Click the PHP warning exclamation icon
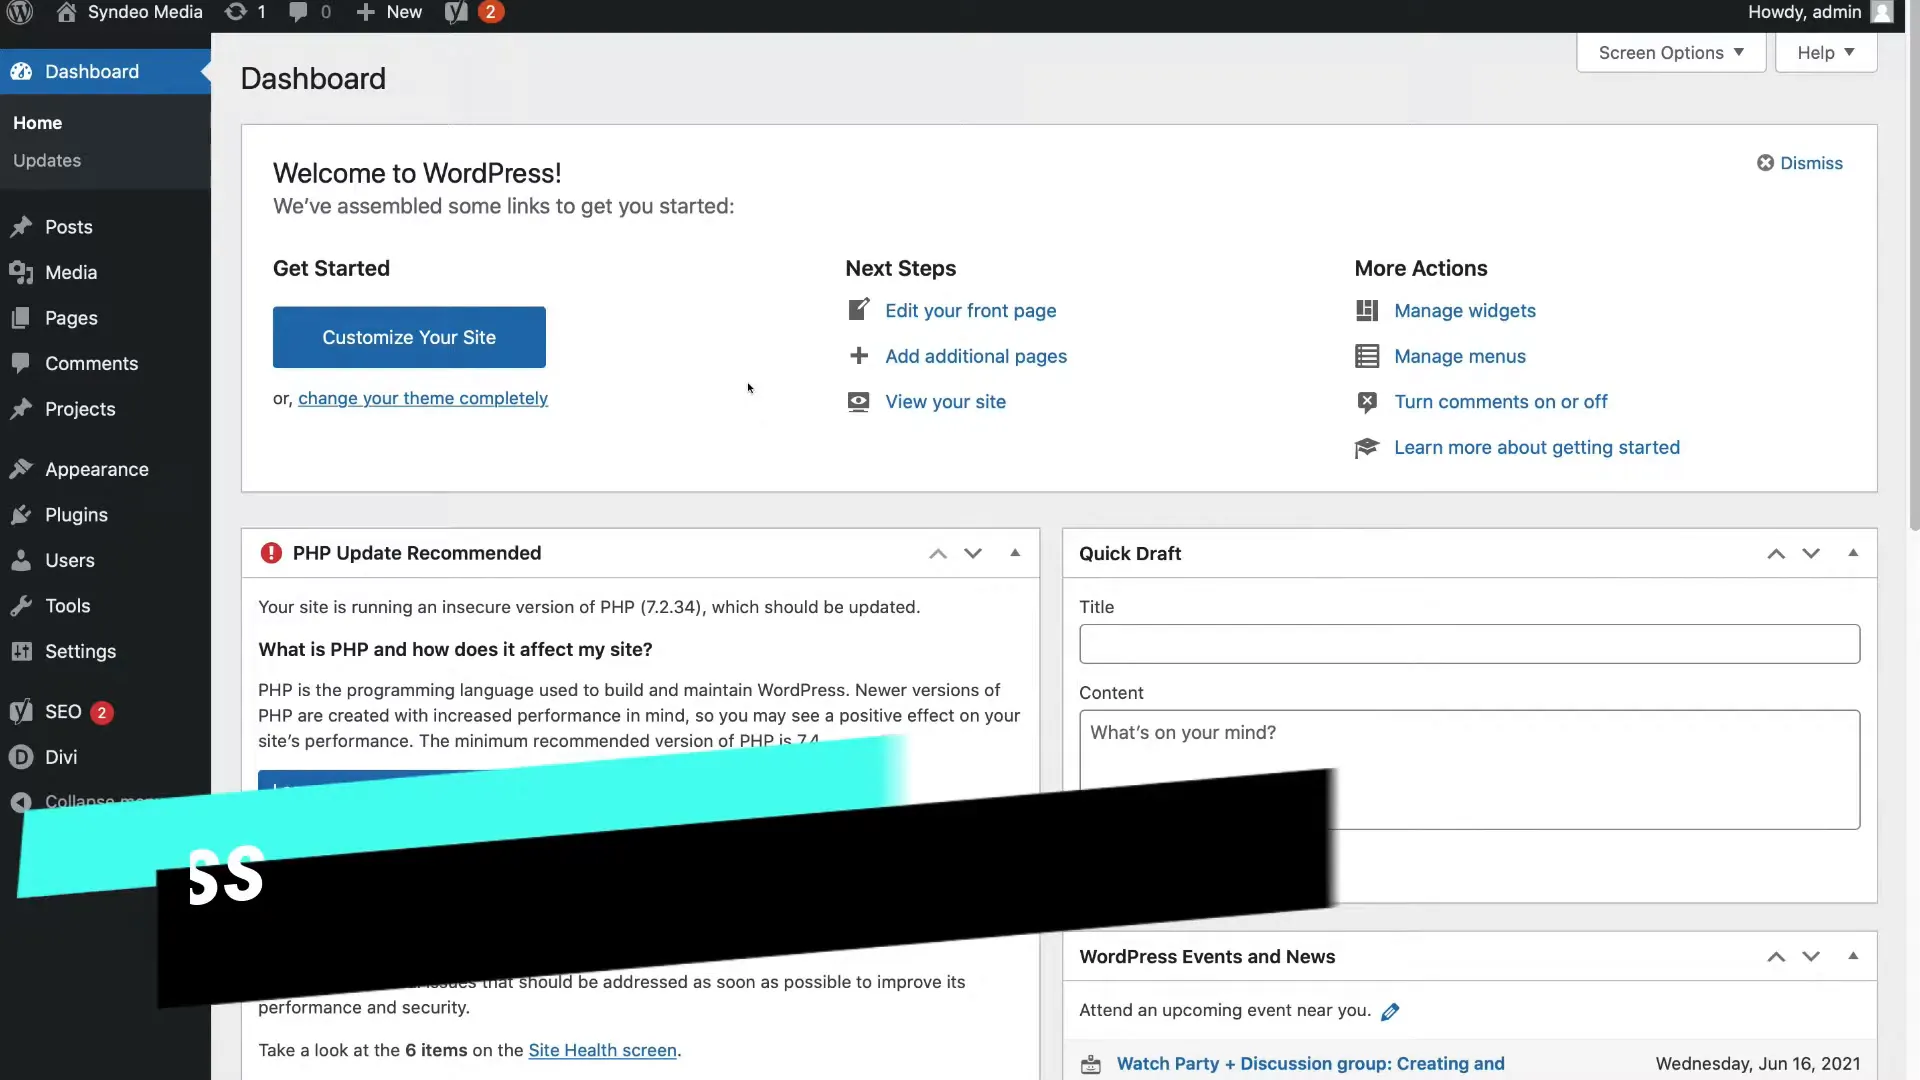 click(x=271, y=553)
